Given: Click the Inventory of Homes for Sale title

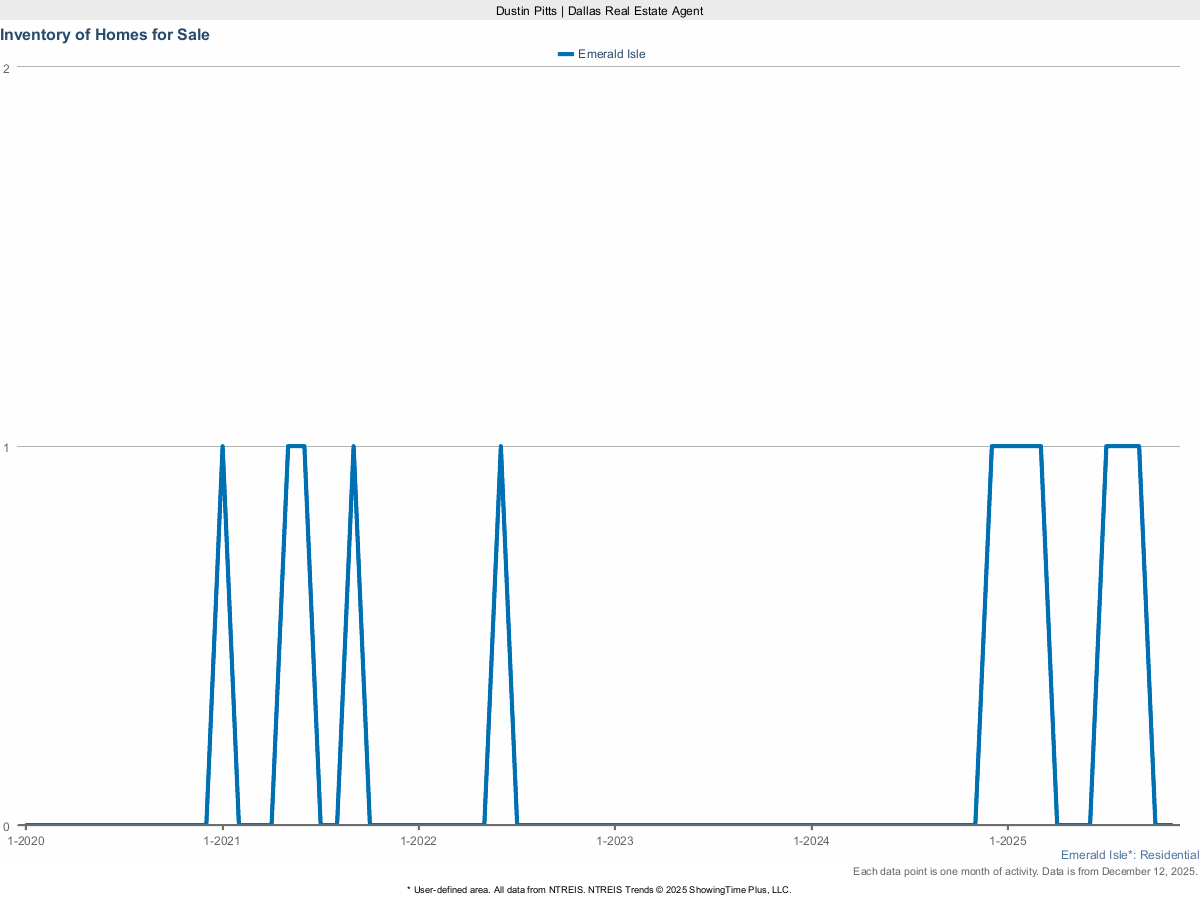Looking at the screenshot, I should pos(105,34).
